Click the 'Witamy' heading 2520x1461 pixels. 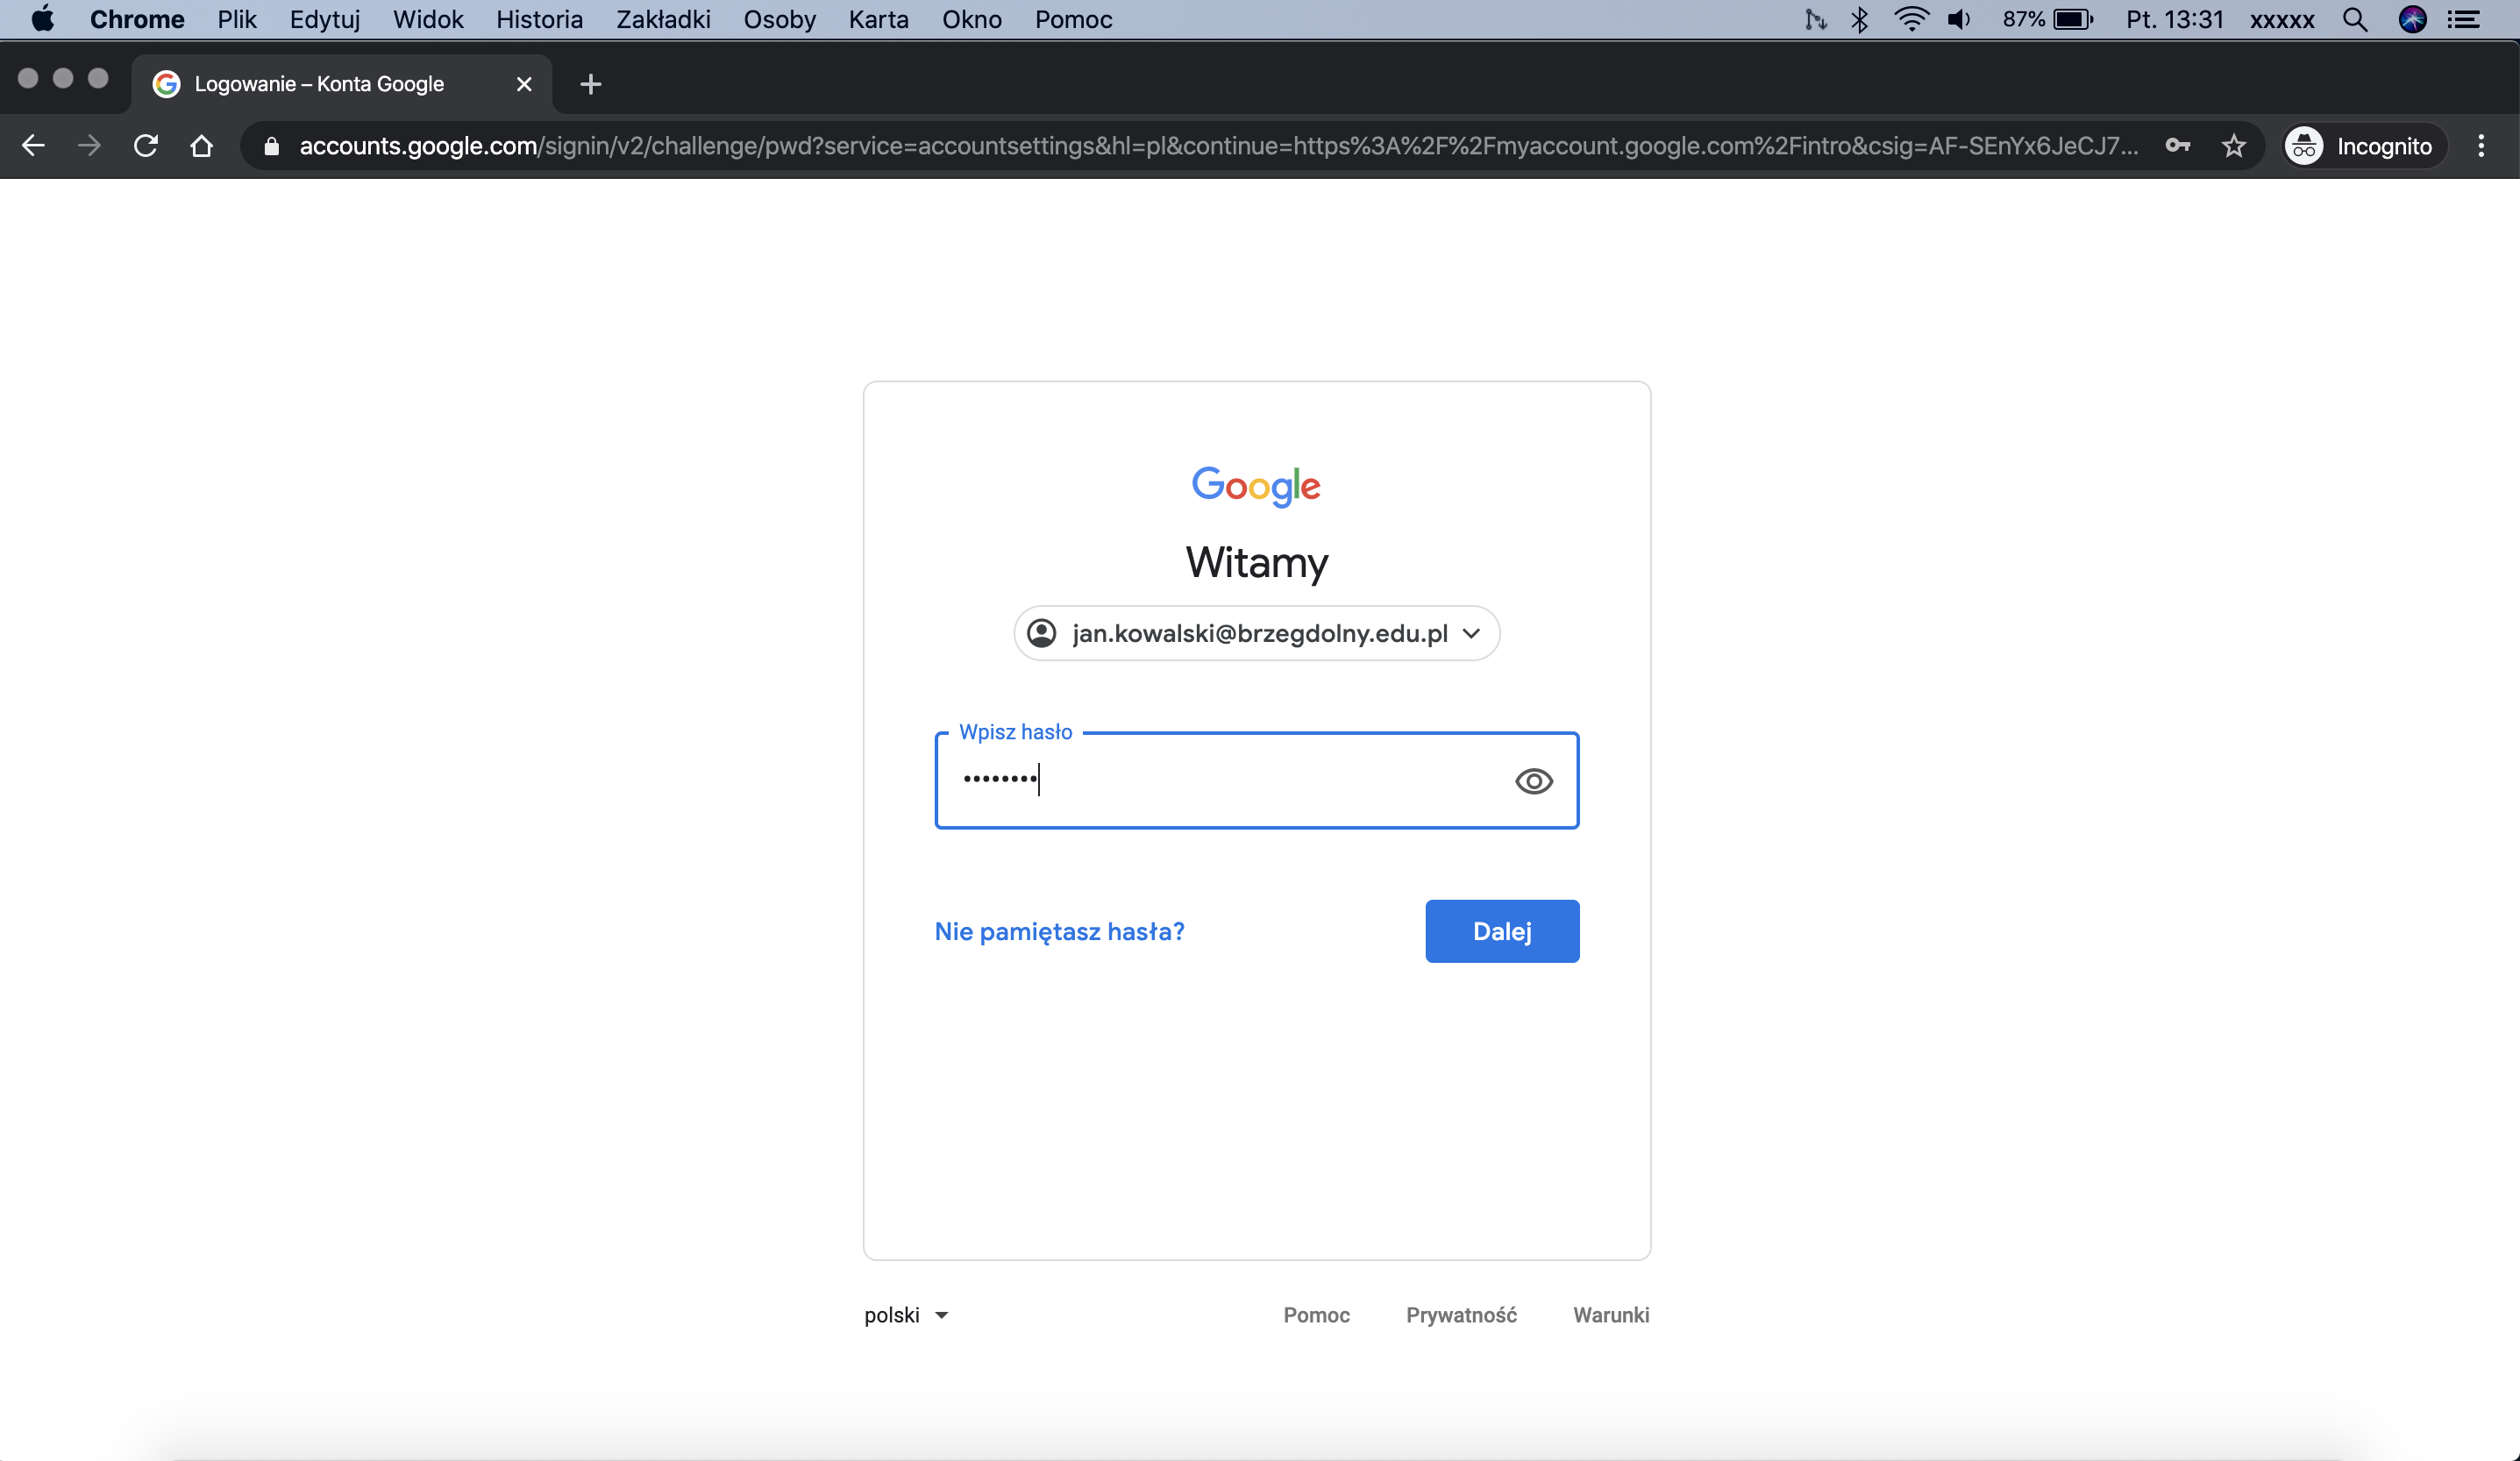1256,562
